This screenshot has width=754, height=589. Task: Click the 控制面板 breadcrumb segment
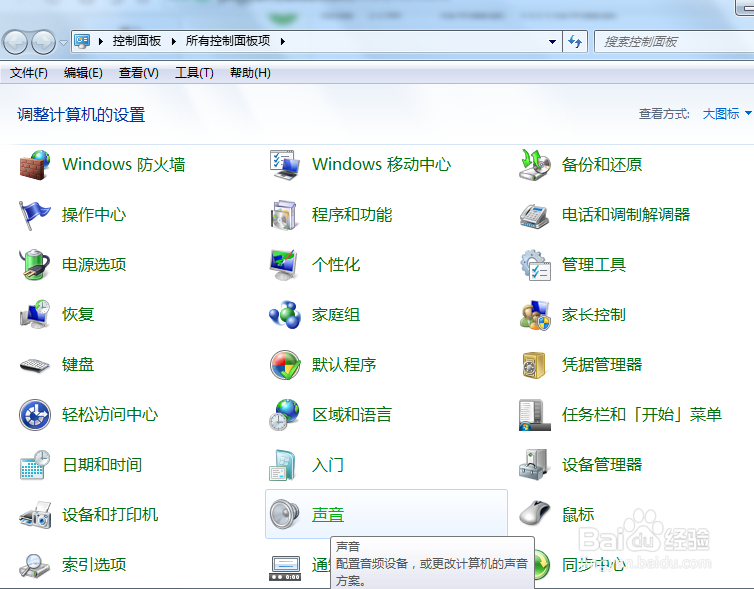click(x=137, y=41)
